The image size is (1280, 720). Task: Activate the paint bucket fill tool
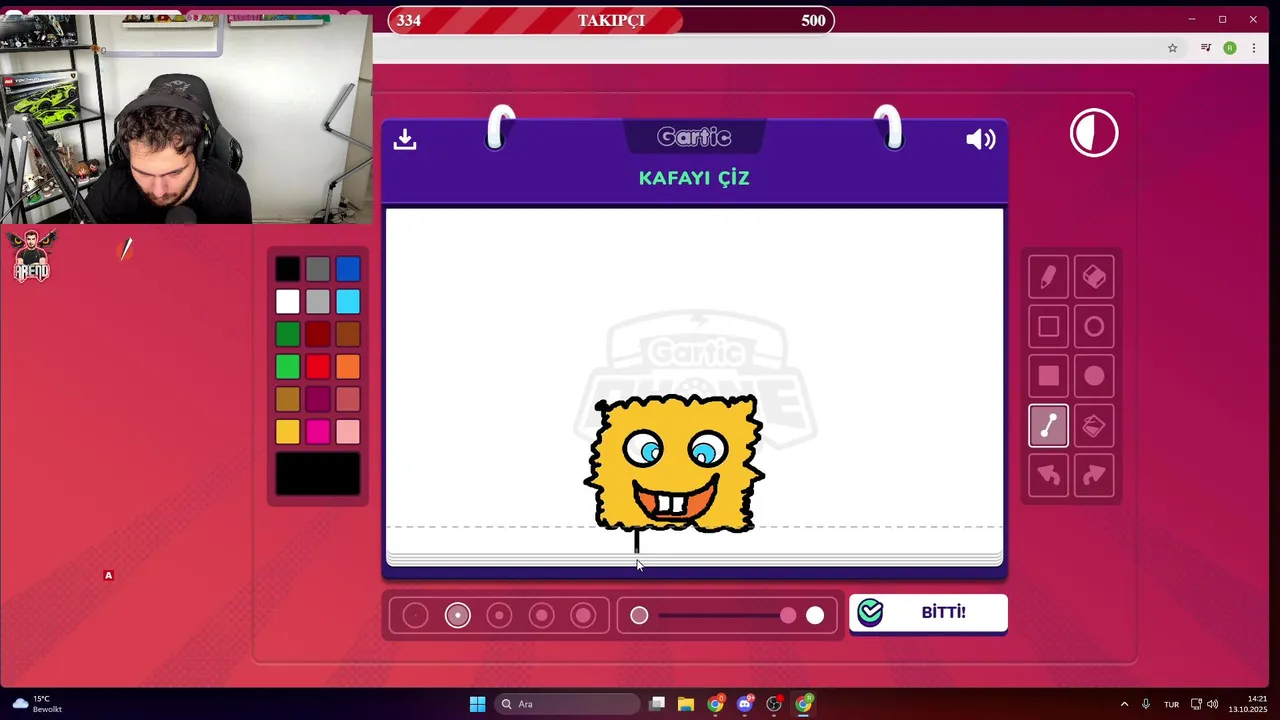point(1094,426)
